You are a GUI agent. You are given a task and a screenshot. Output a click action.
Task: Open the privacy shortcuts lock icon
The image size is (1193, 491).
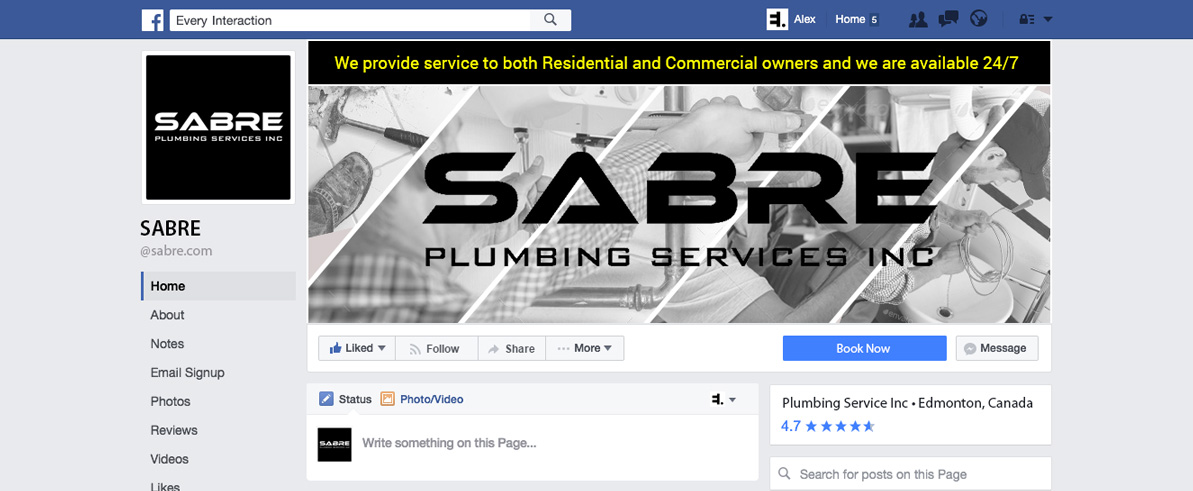click(1027, 20)
